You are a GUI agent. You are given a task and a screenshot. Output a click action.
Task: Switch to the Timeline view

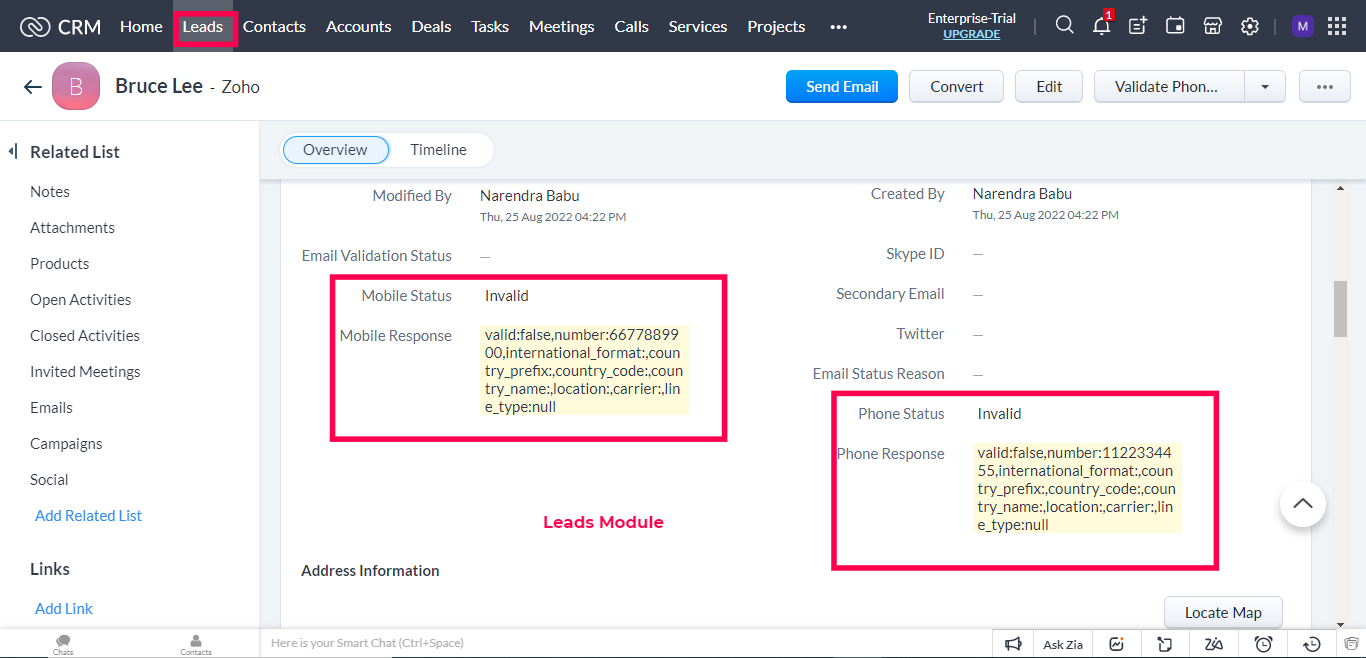[x=438, y=150]
